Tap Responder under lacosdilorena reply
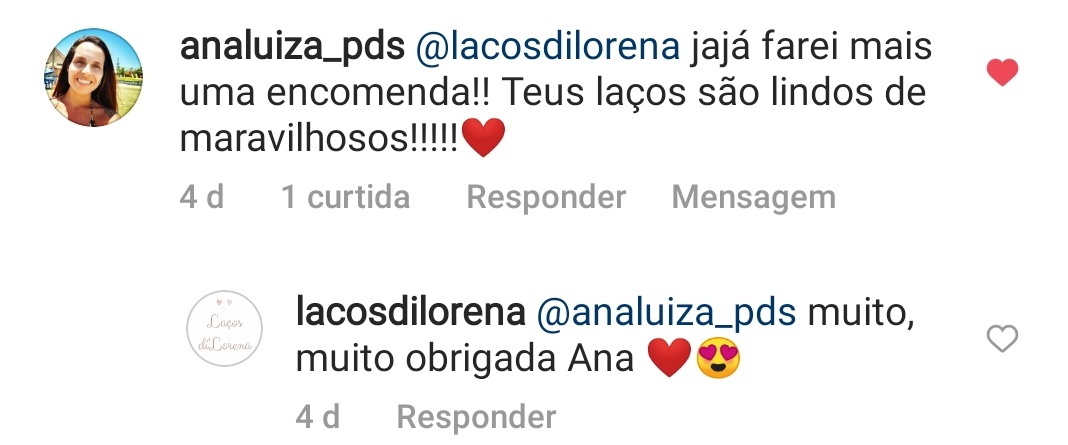 [x=476, y=416]
